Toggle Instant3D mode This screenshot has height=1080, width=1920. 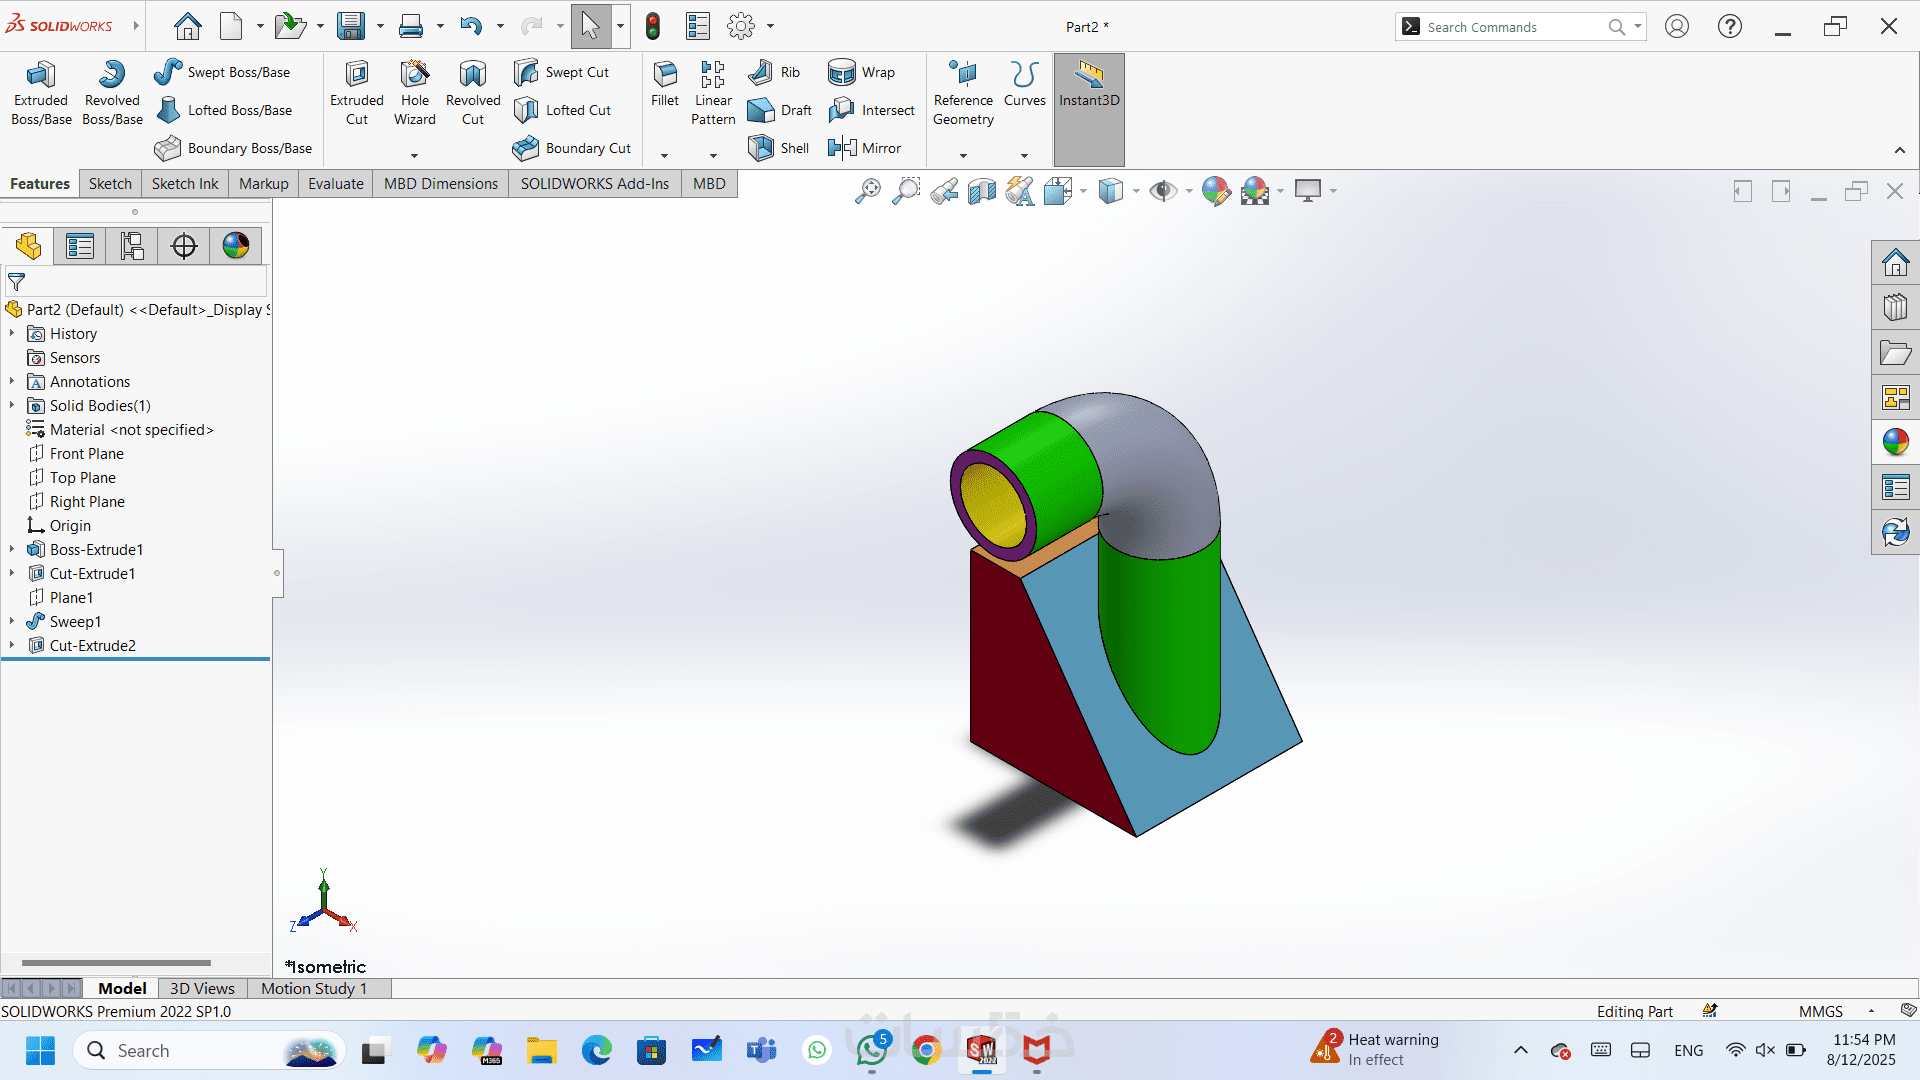[x=1089, y=84]
